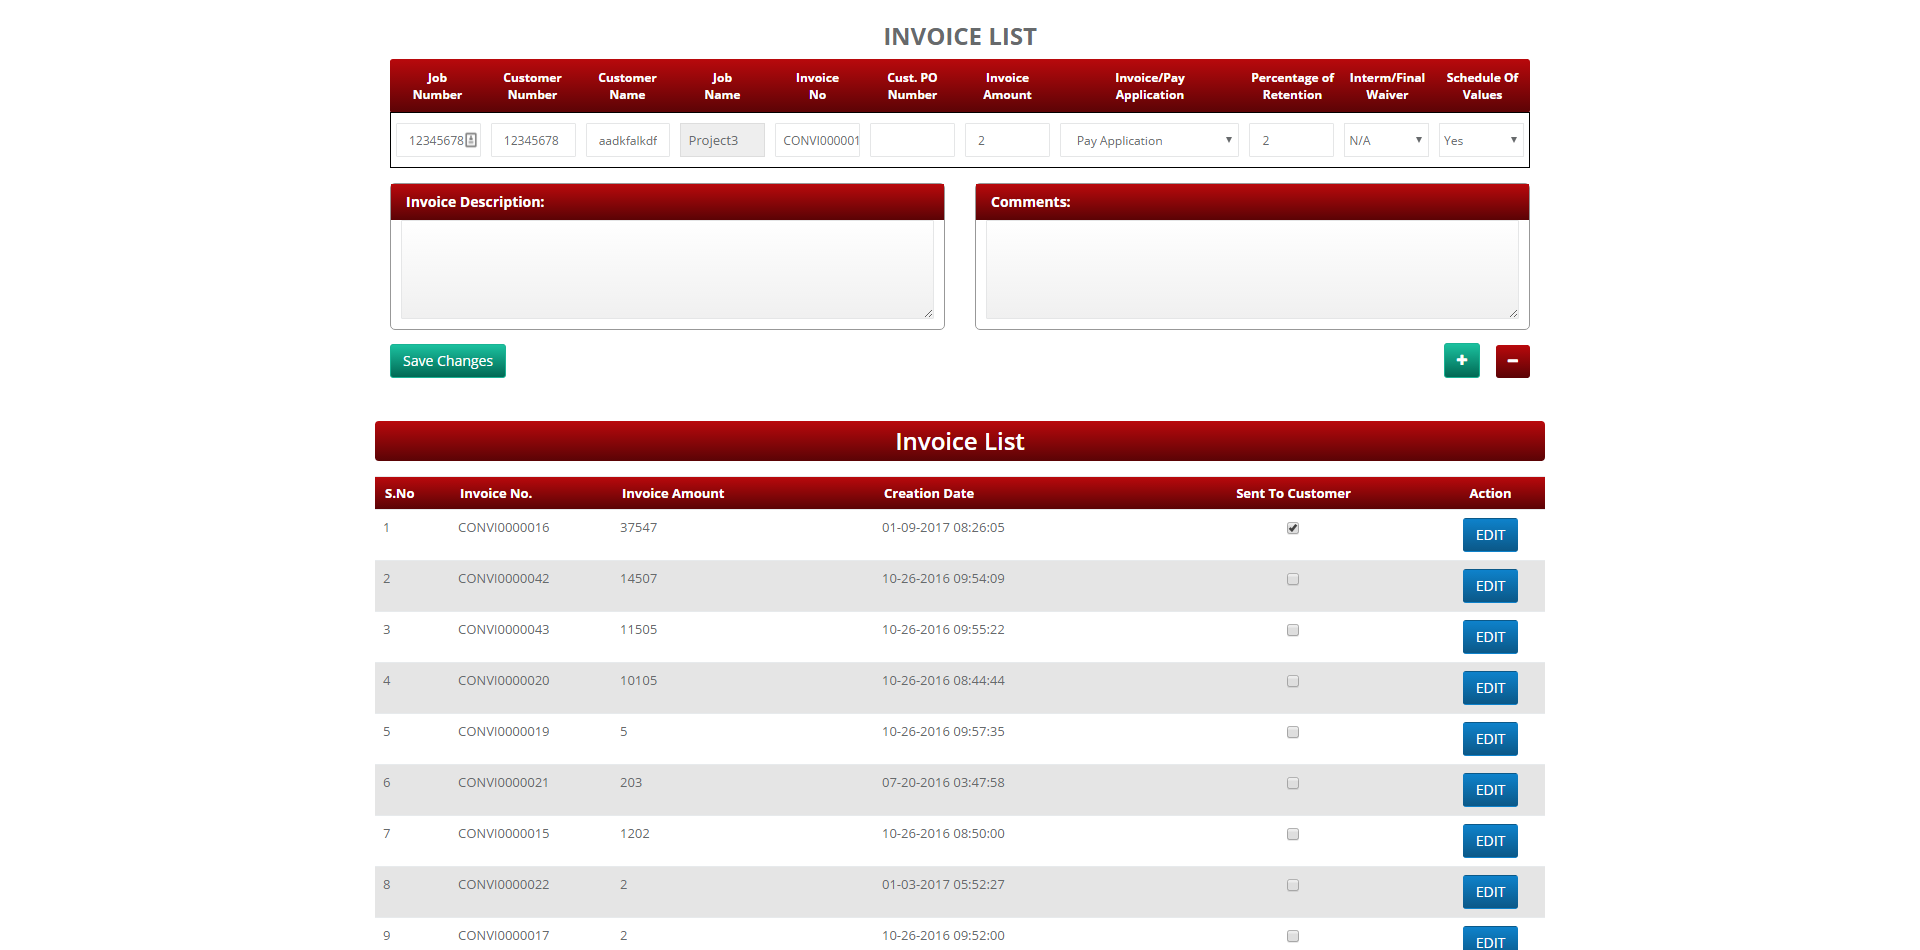Click the red minus remove row icon
The image size is (1920, 950).
coord(1512,361)
